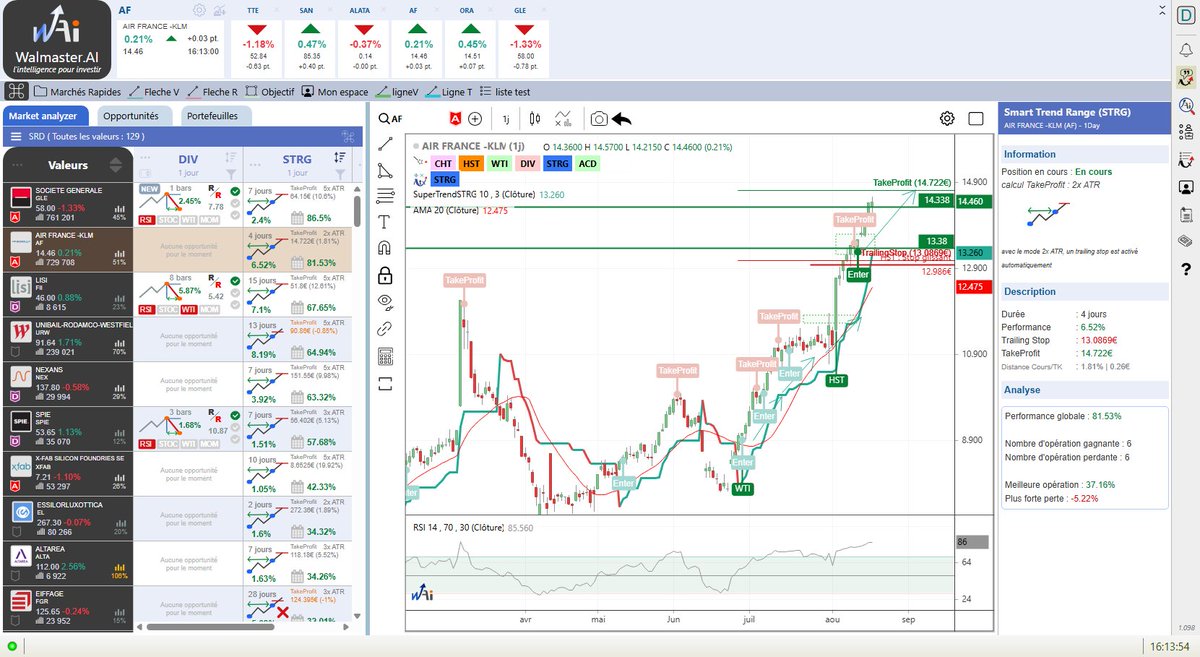Toggle the HST indicator tag

pyautogui.click(x=471, y=163)
